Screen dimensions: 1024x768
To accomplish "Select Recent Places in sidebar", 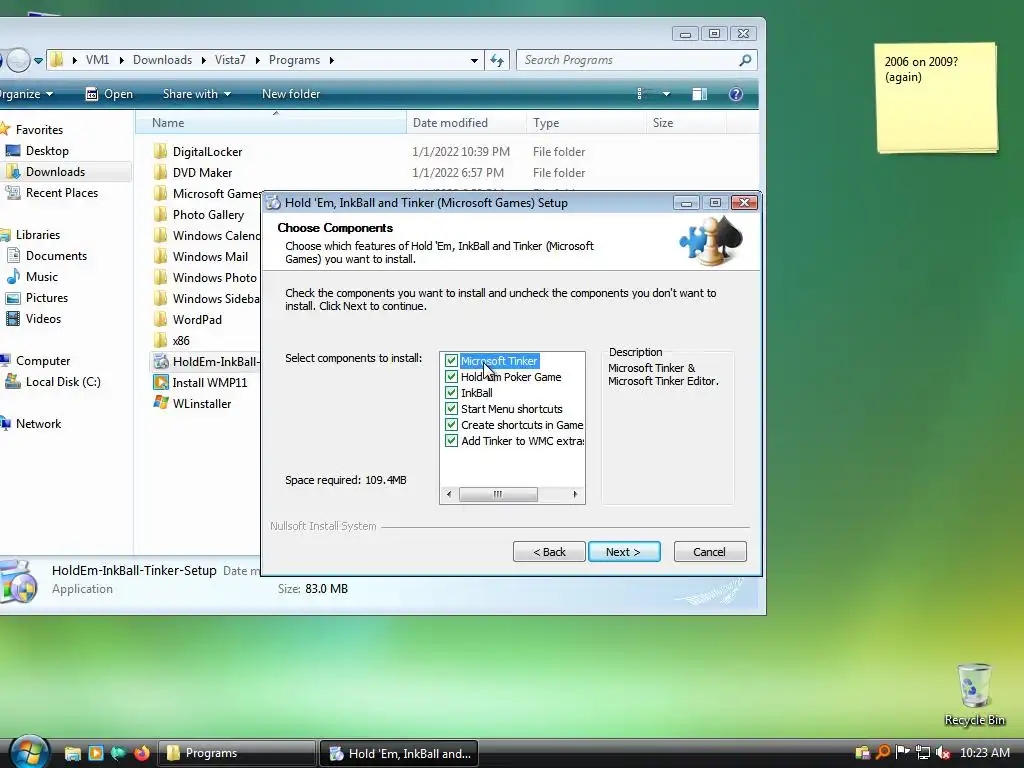I will 61,193.
